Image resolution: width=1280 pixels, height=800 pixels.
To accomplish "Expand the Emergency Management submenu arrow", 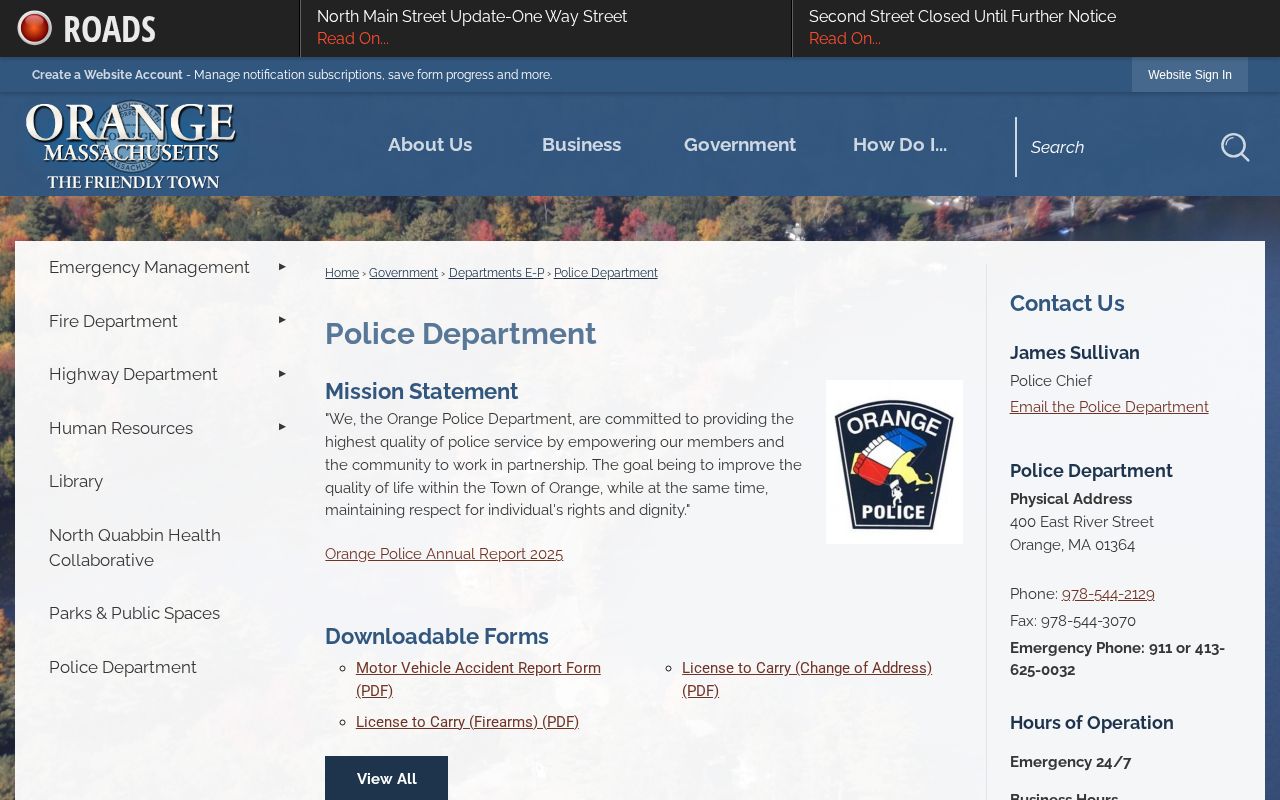I will tap(282, 267).
